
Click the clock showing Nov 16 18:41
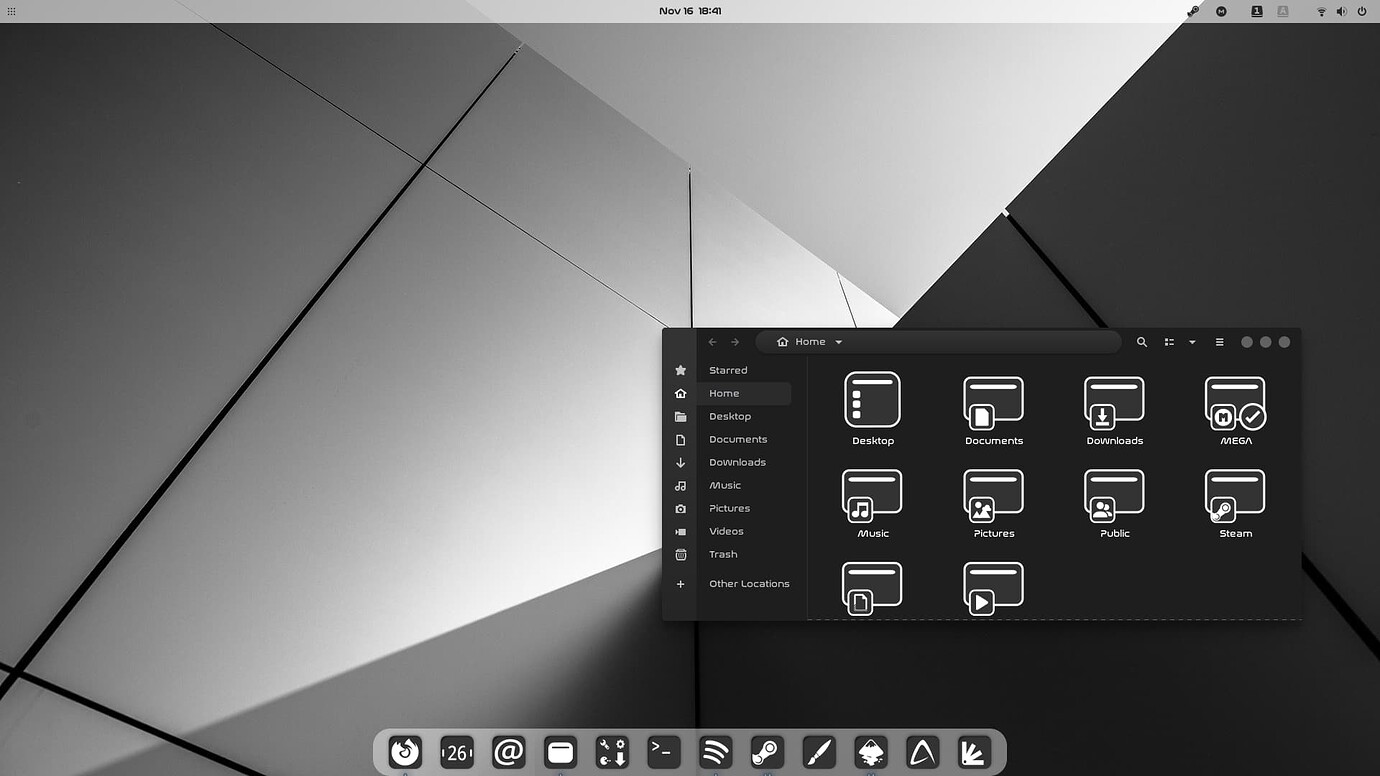[690, 11]
